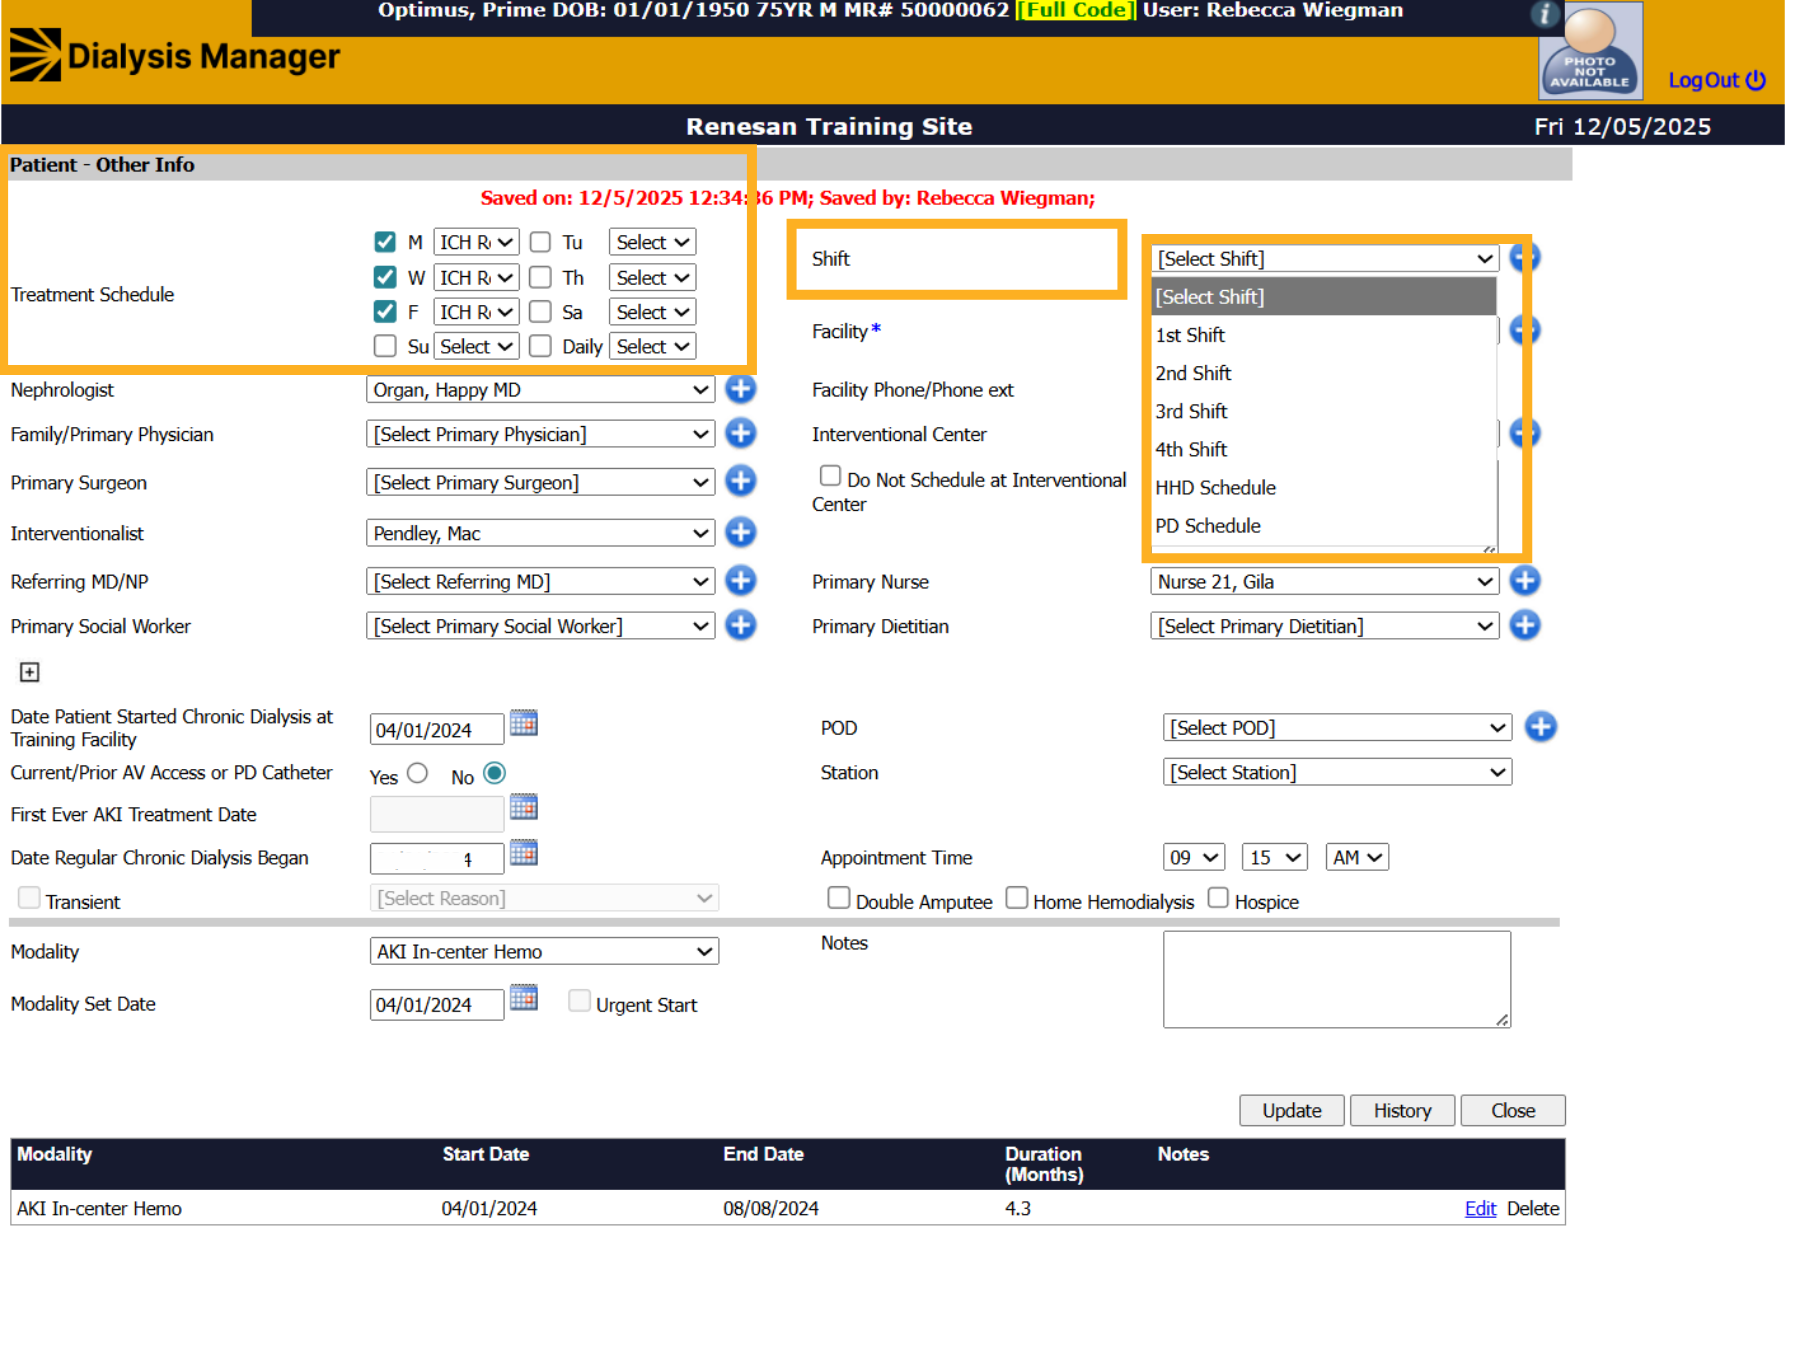Select Yes for Current/Prior AV Access
The height and width of the screenshot is (1350, 1798).
(x=418, y=773)
